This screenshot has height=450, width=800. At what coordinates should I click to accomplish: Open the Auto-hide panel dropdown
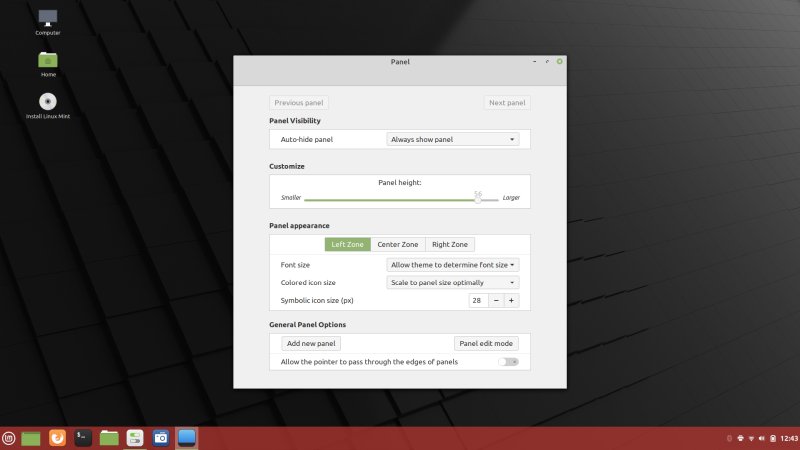[x=453, y=139]
